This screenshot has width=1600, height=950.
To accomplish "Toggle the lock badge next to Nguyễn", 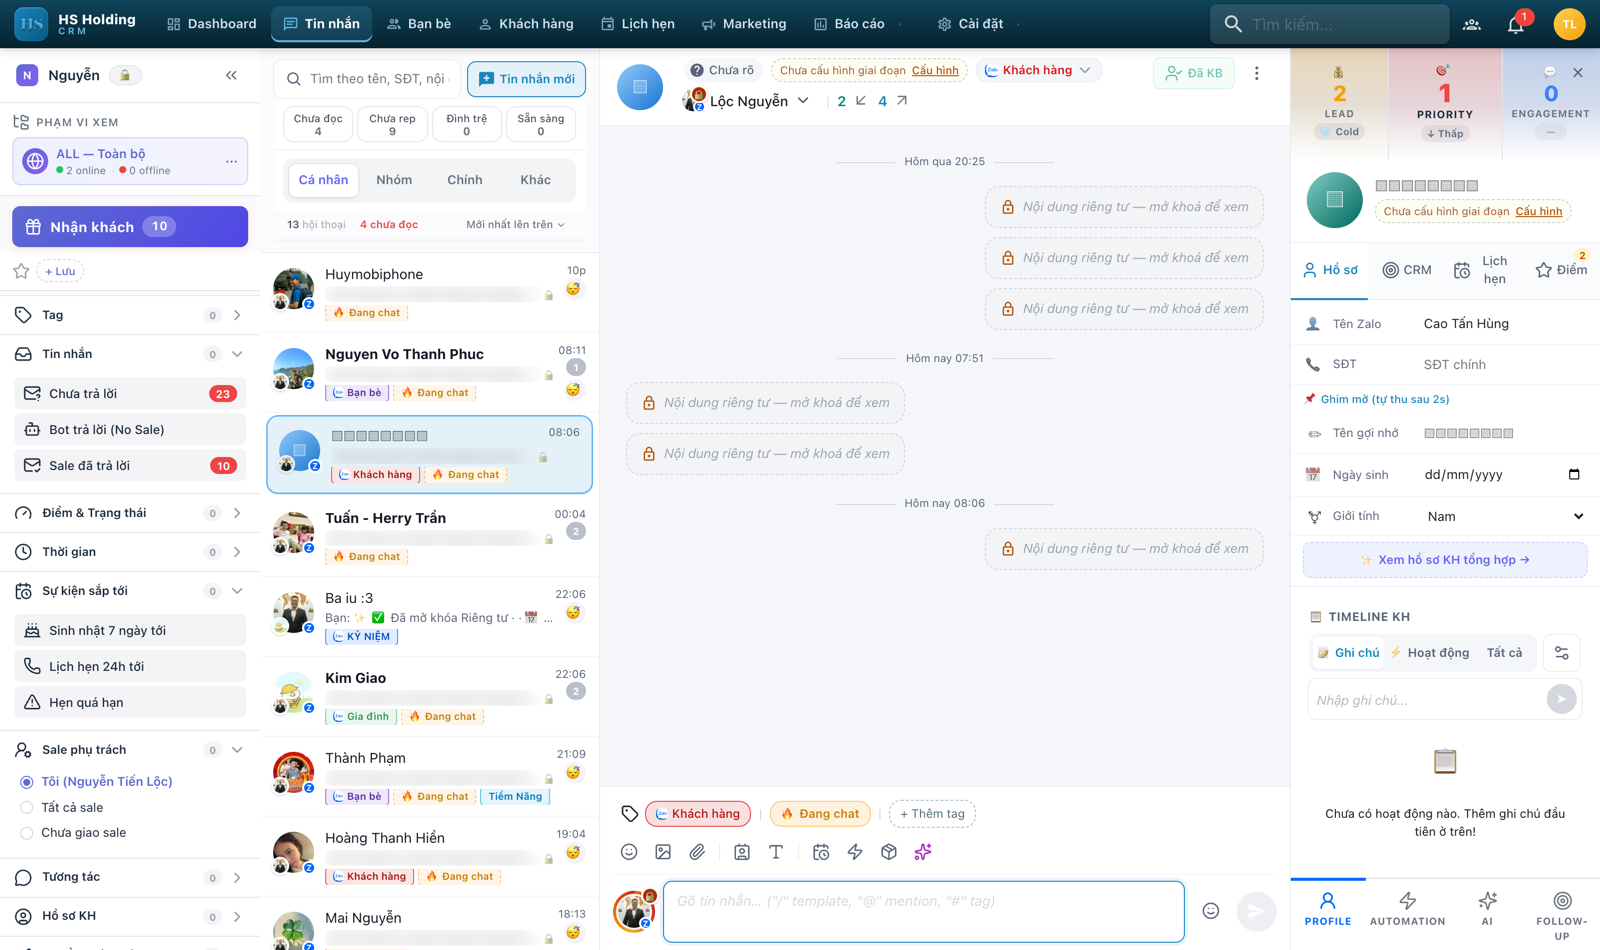I will coord(125,75).
